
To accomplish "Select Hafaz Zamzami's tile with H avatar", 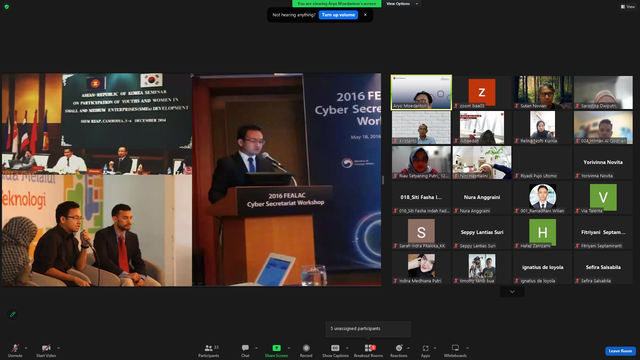I will coord(543,233).
